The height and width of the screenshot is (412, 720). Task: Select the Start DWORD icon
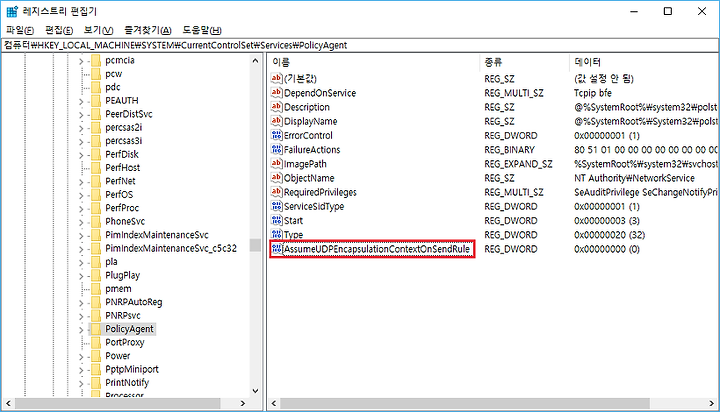click(x=276, y=220)
